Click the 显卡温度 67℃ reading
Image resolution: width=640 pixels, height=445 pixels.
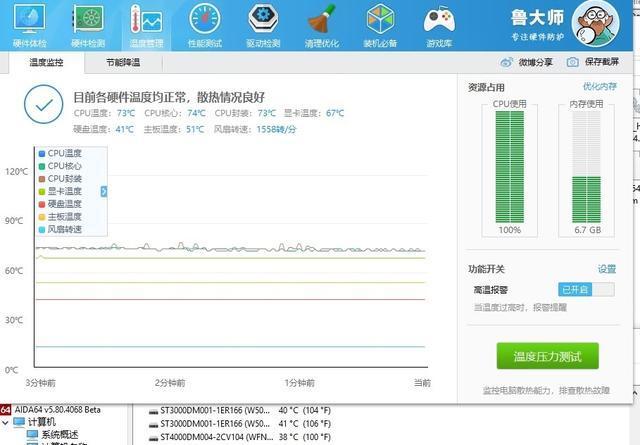click(314, 113)
